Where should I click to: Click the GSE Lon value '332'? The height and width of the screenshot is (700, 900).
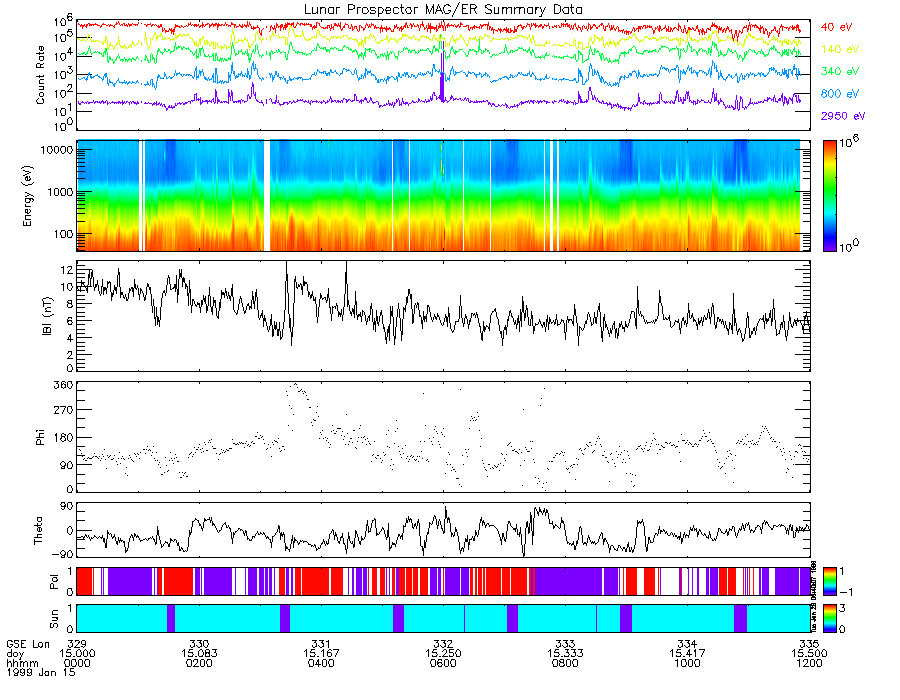tap(443, 644)
